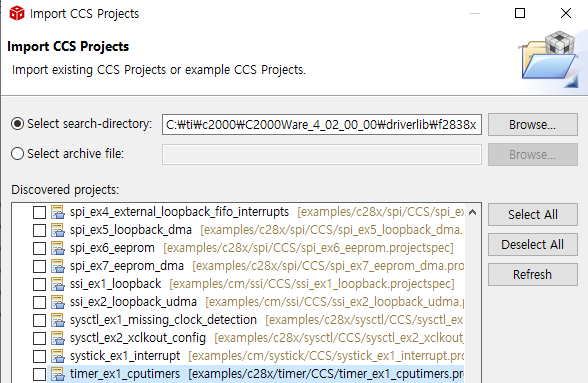Screen dimensions: 588x383
Task: Click the CCS cube icon in title bar
Action: 17,14
